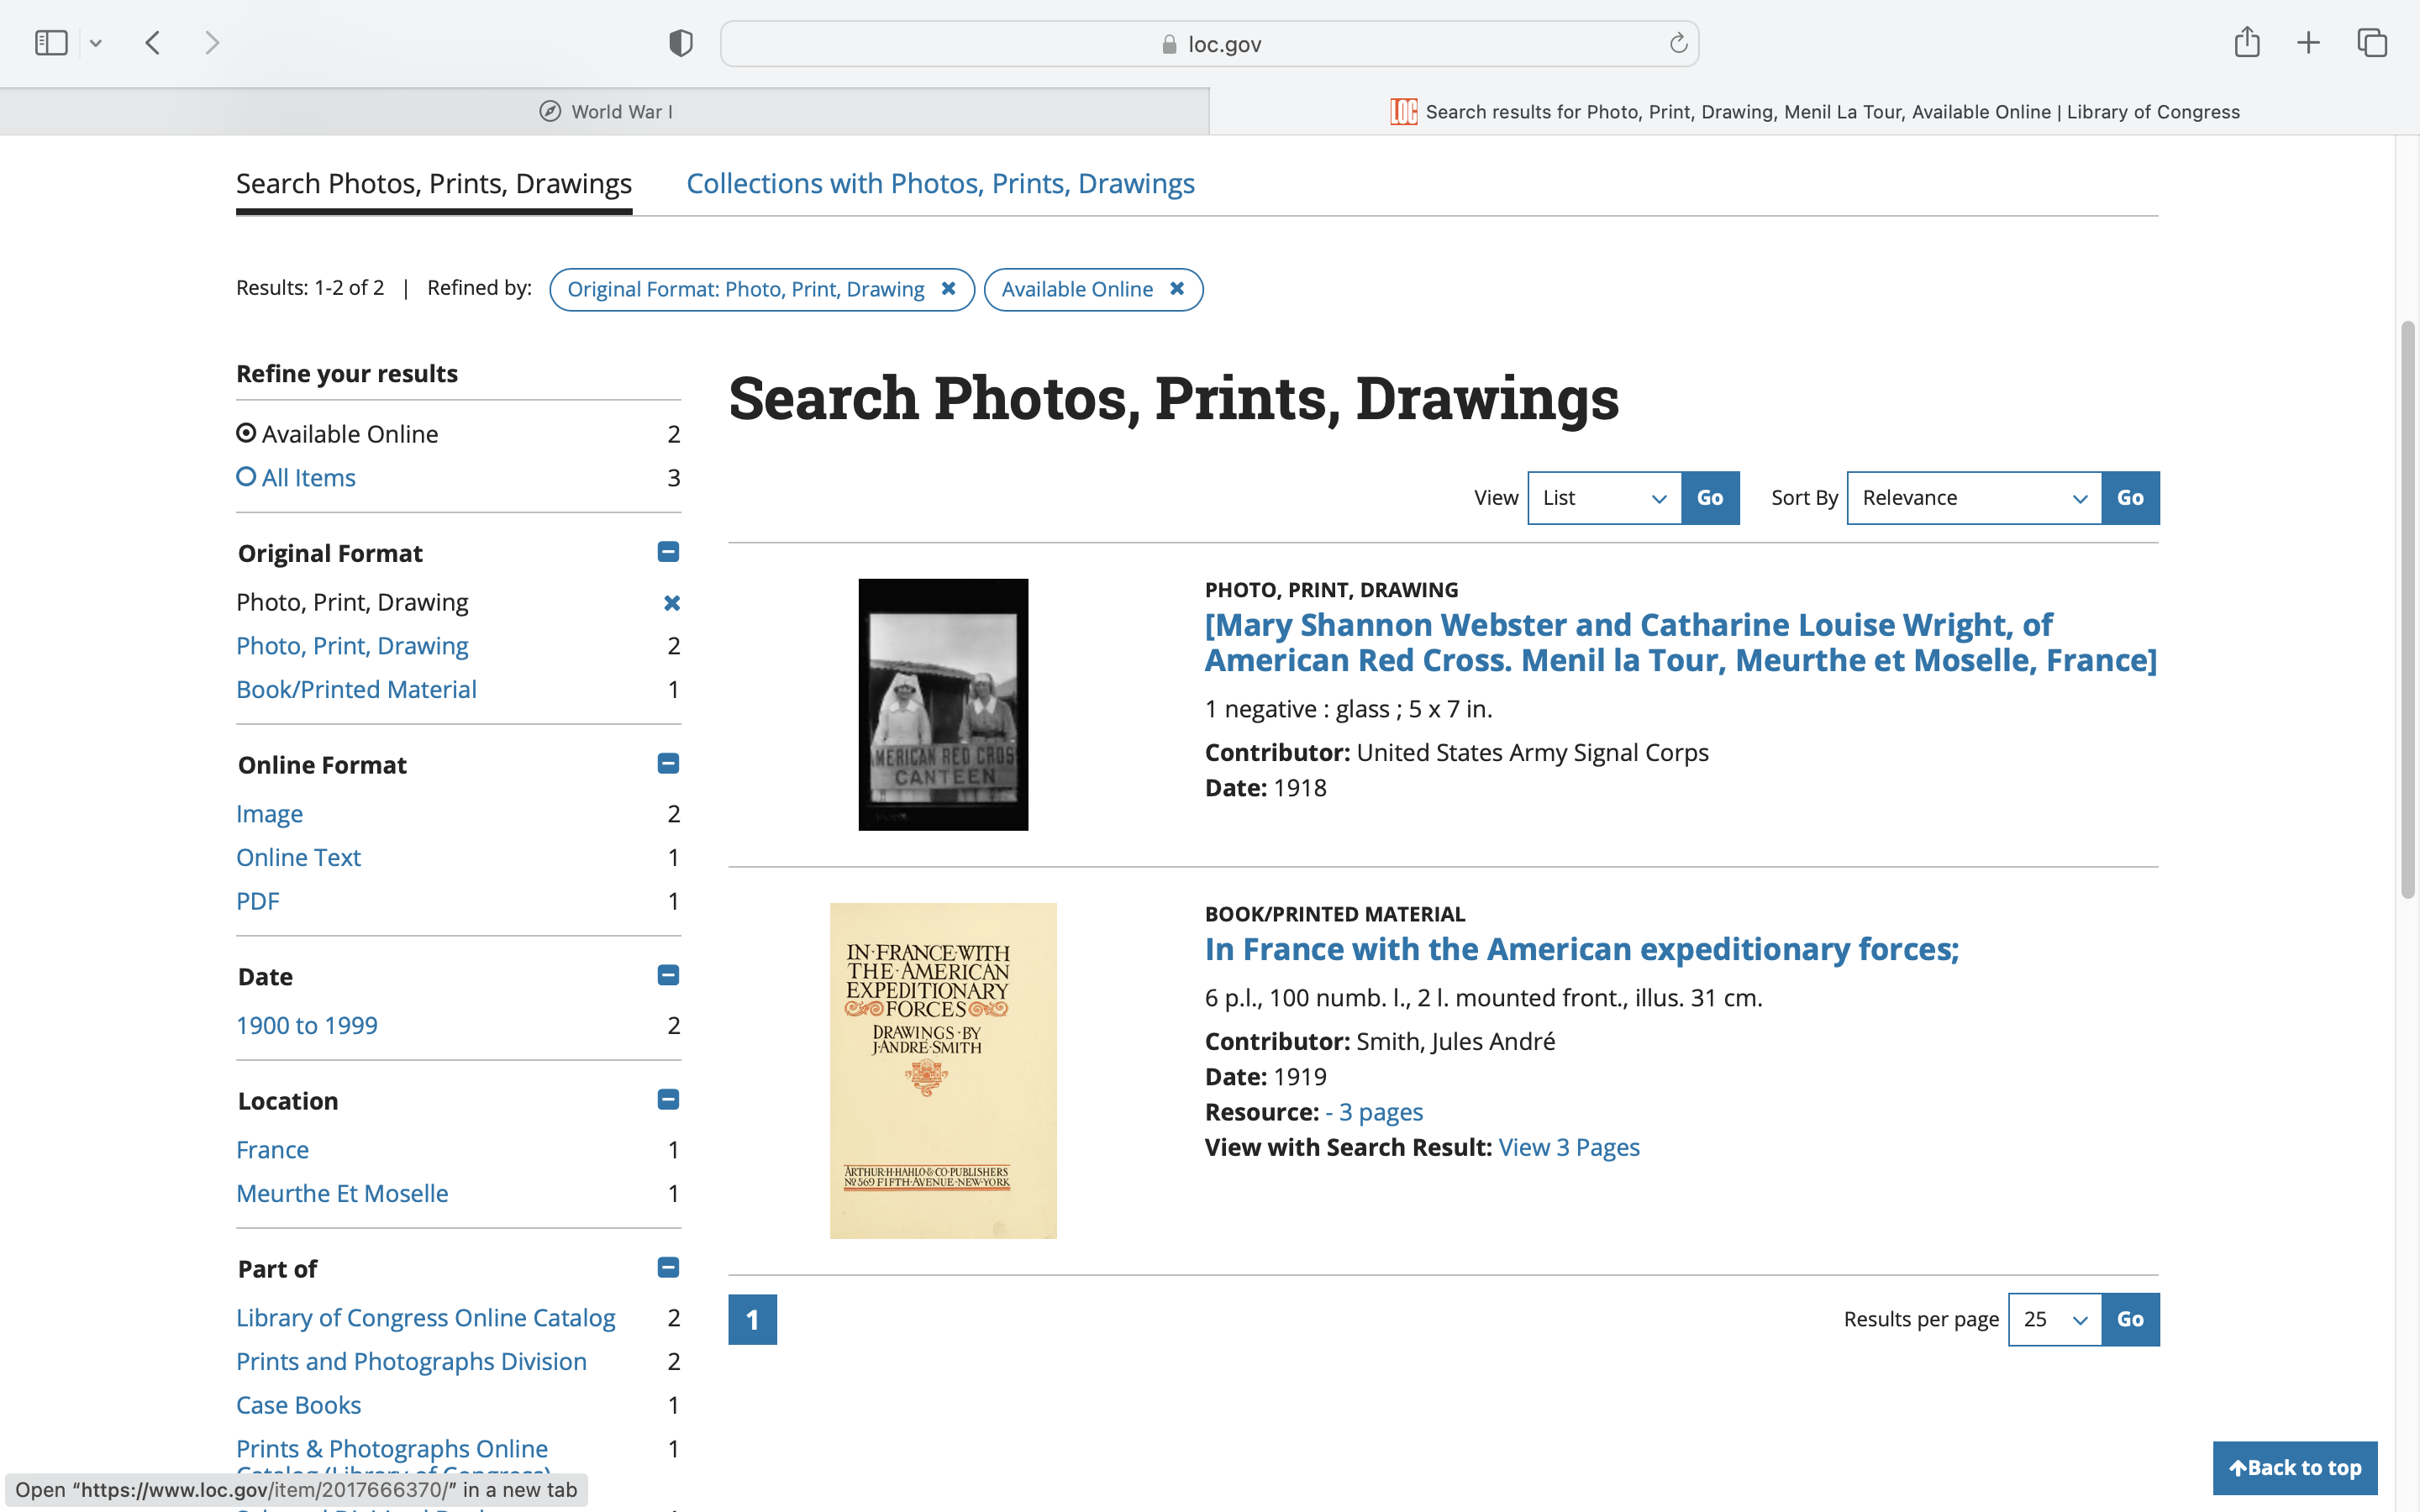Click the privacy shield icon
Image resolution: width=2420 pixels, height=1512 pixels.
(x=680, y=43)
